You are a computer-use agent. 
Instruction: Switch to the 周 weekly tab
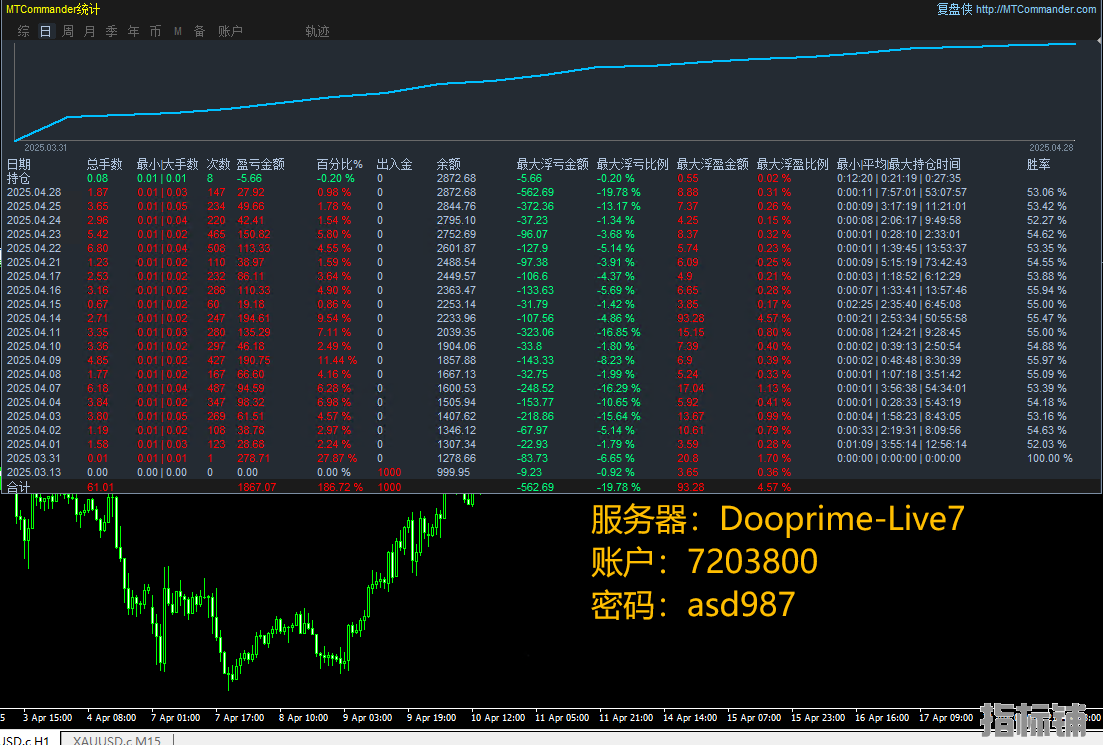(68, 31)
